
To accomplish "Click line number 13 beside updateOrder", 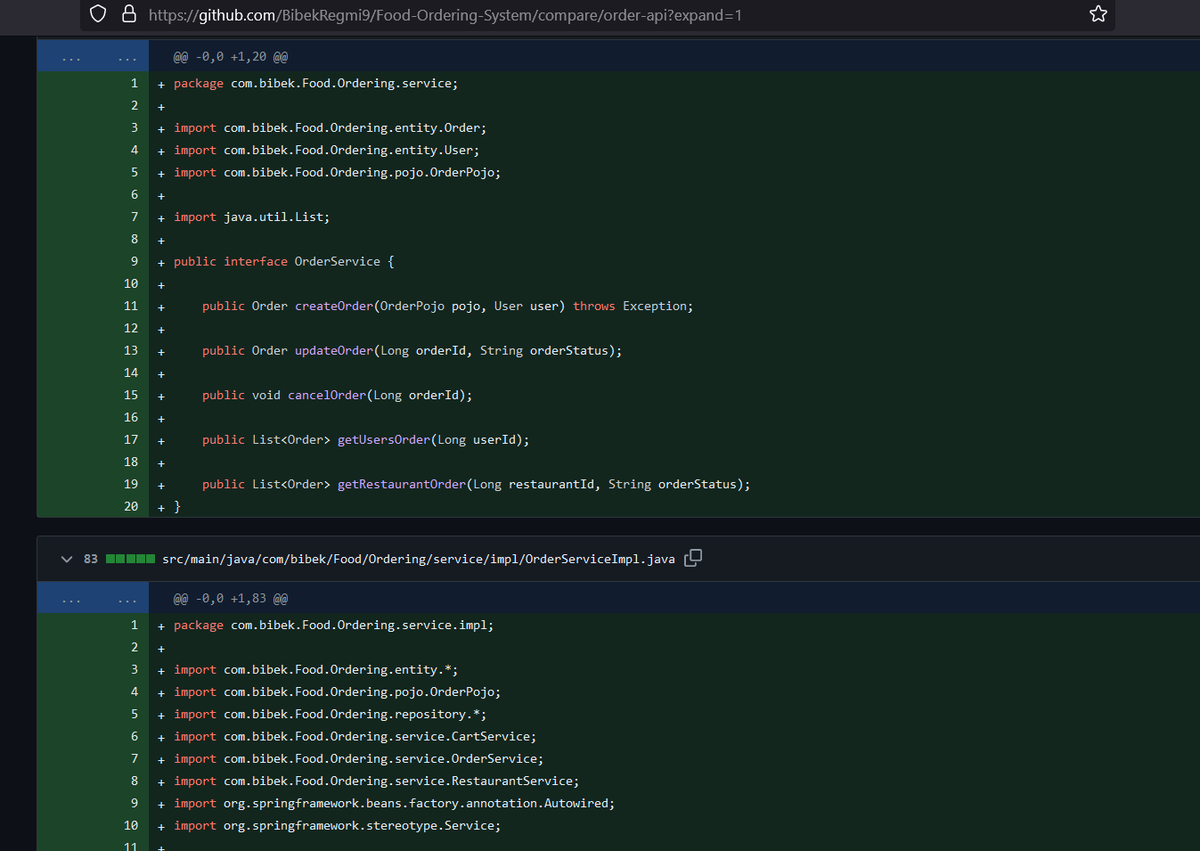I will tap(131, 351).
